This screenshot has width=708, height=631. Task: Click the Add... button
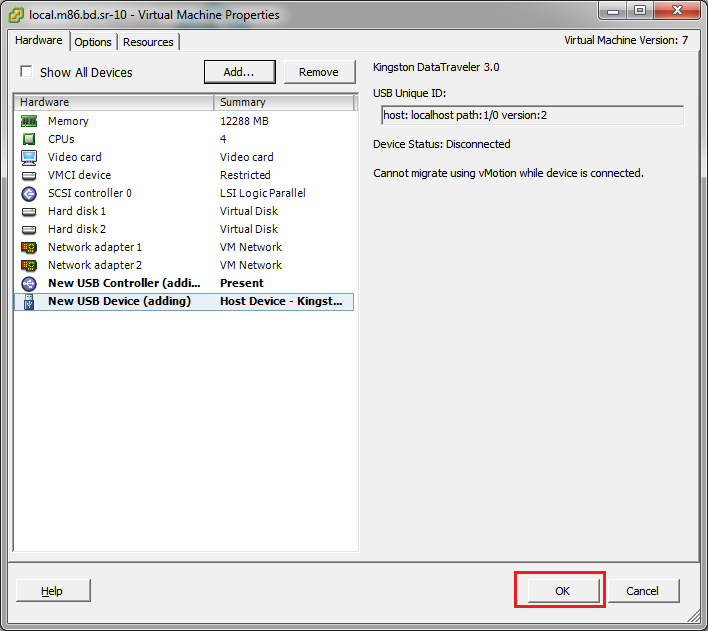tap(239, 72)
